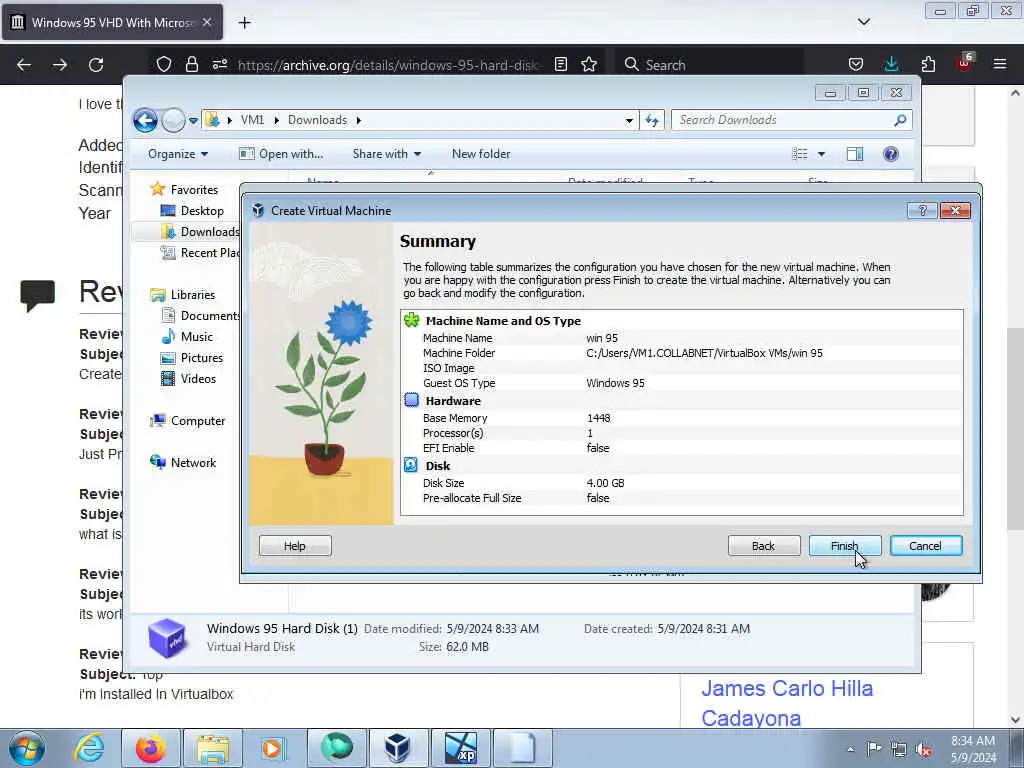Click the Machine Name and OS Type clover icon
Image resolution: width=1024 pixels, height=768 pixels.
point(411,320)
